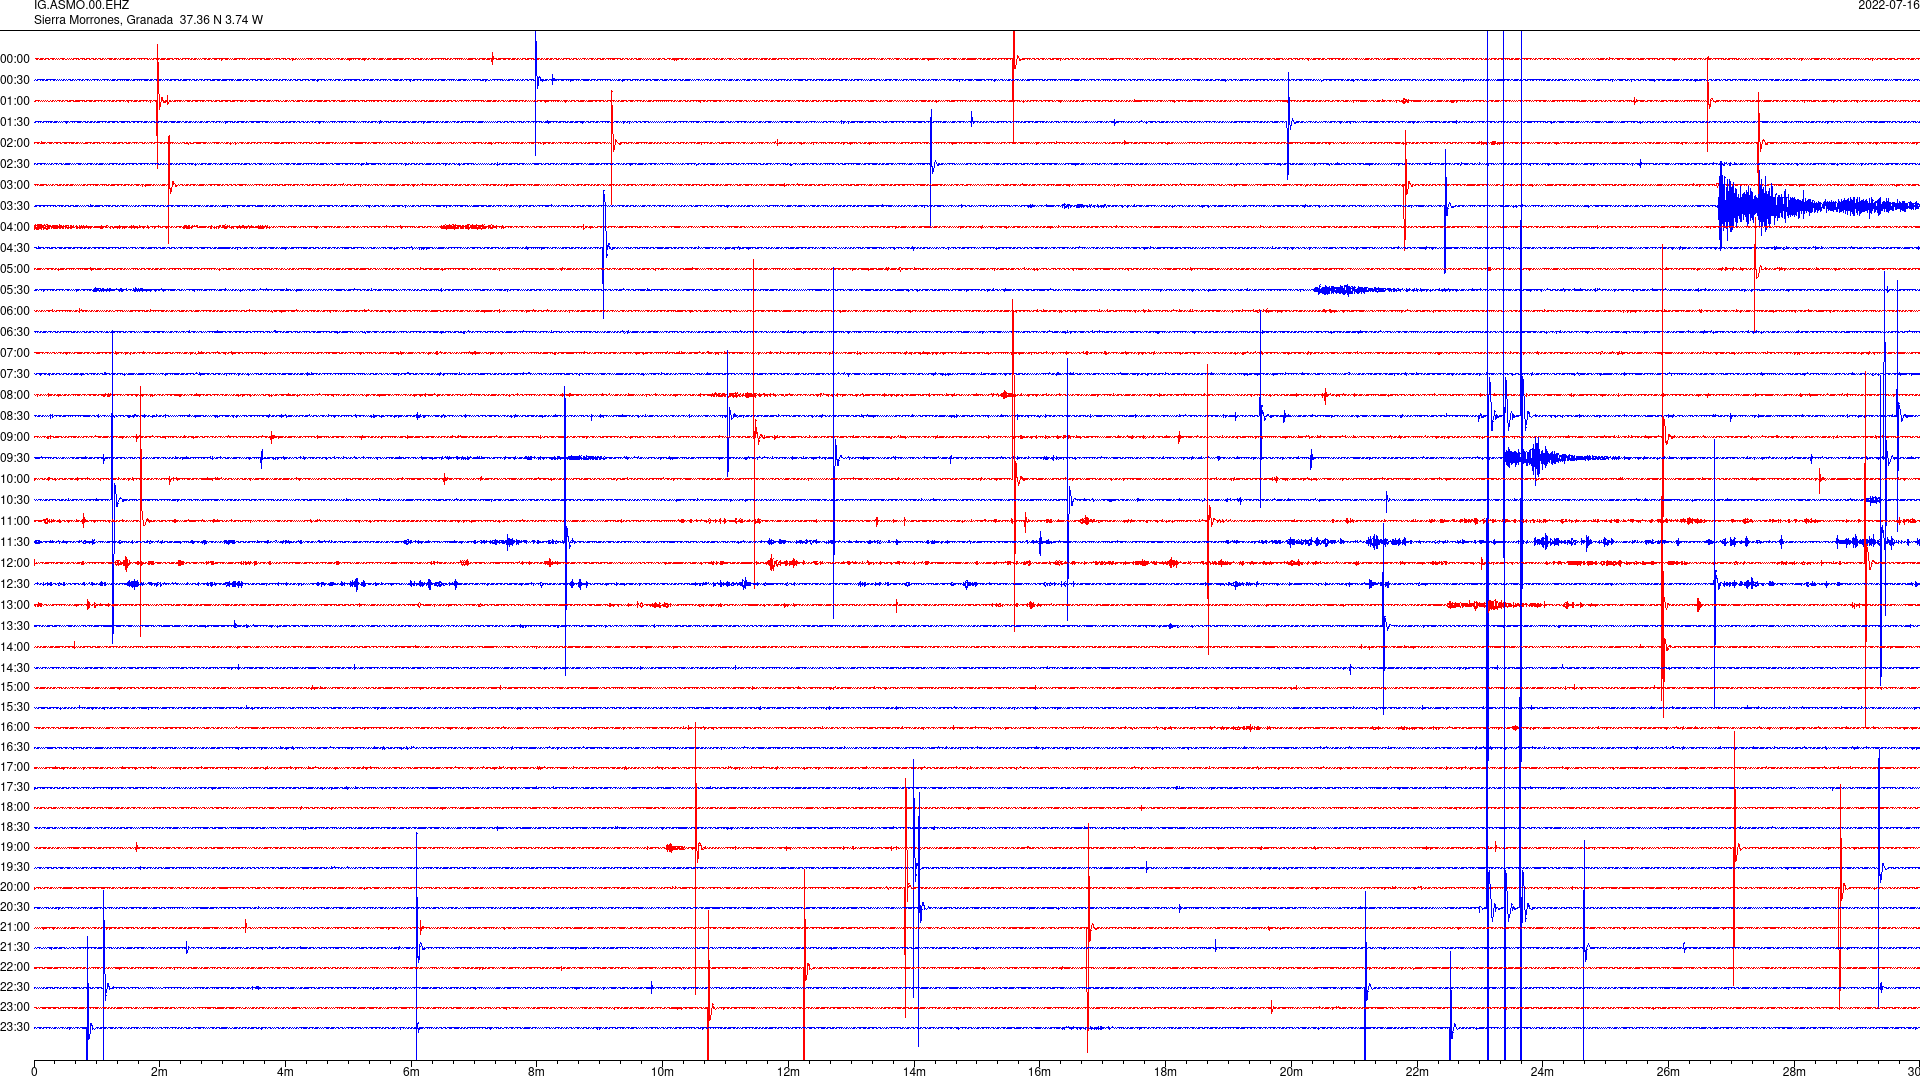Click the 20:00 time row label
Screen dimensions: 1920x1080
coord(15,887)
